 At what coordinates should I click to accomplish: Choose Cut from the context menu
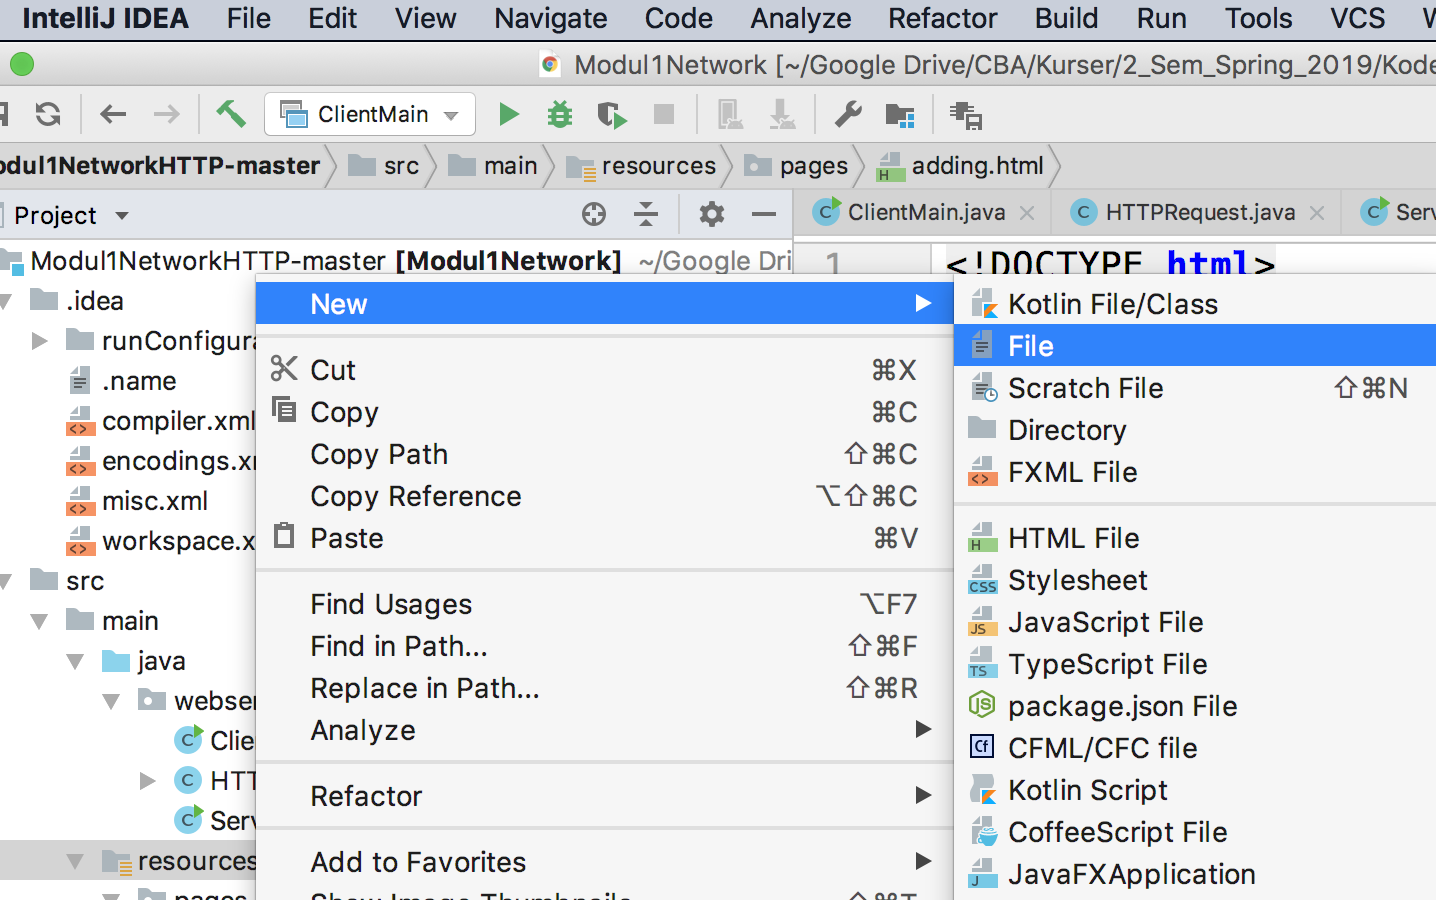(x=605, y=370)
